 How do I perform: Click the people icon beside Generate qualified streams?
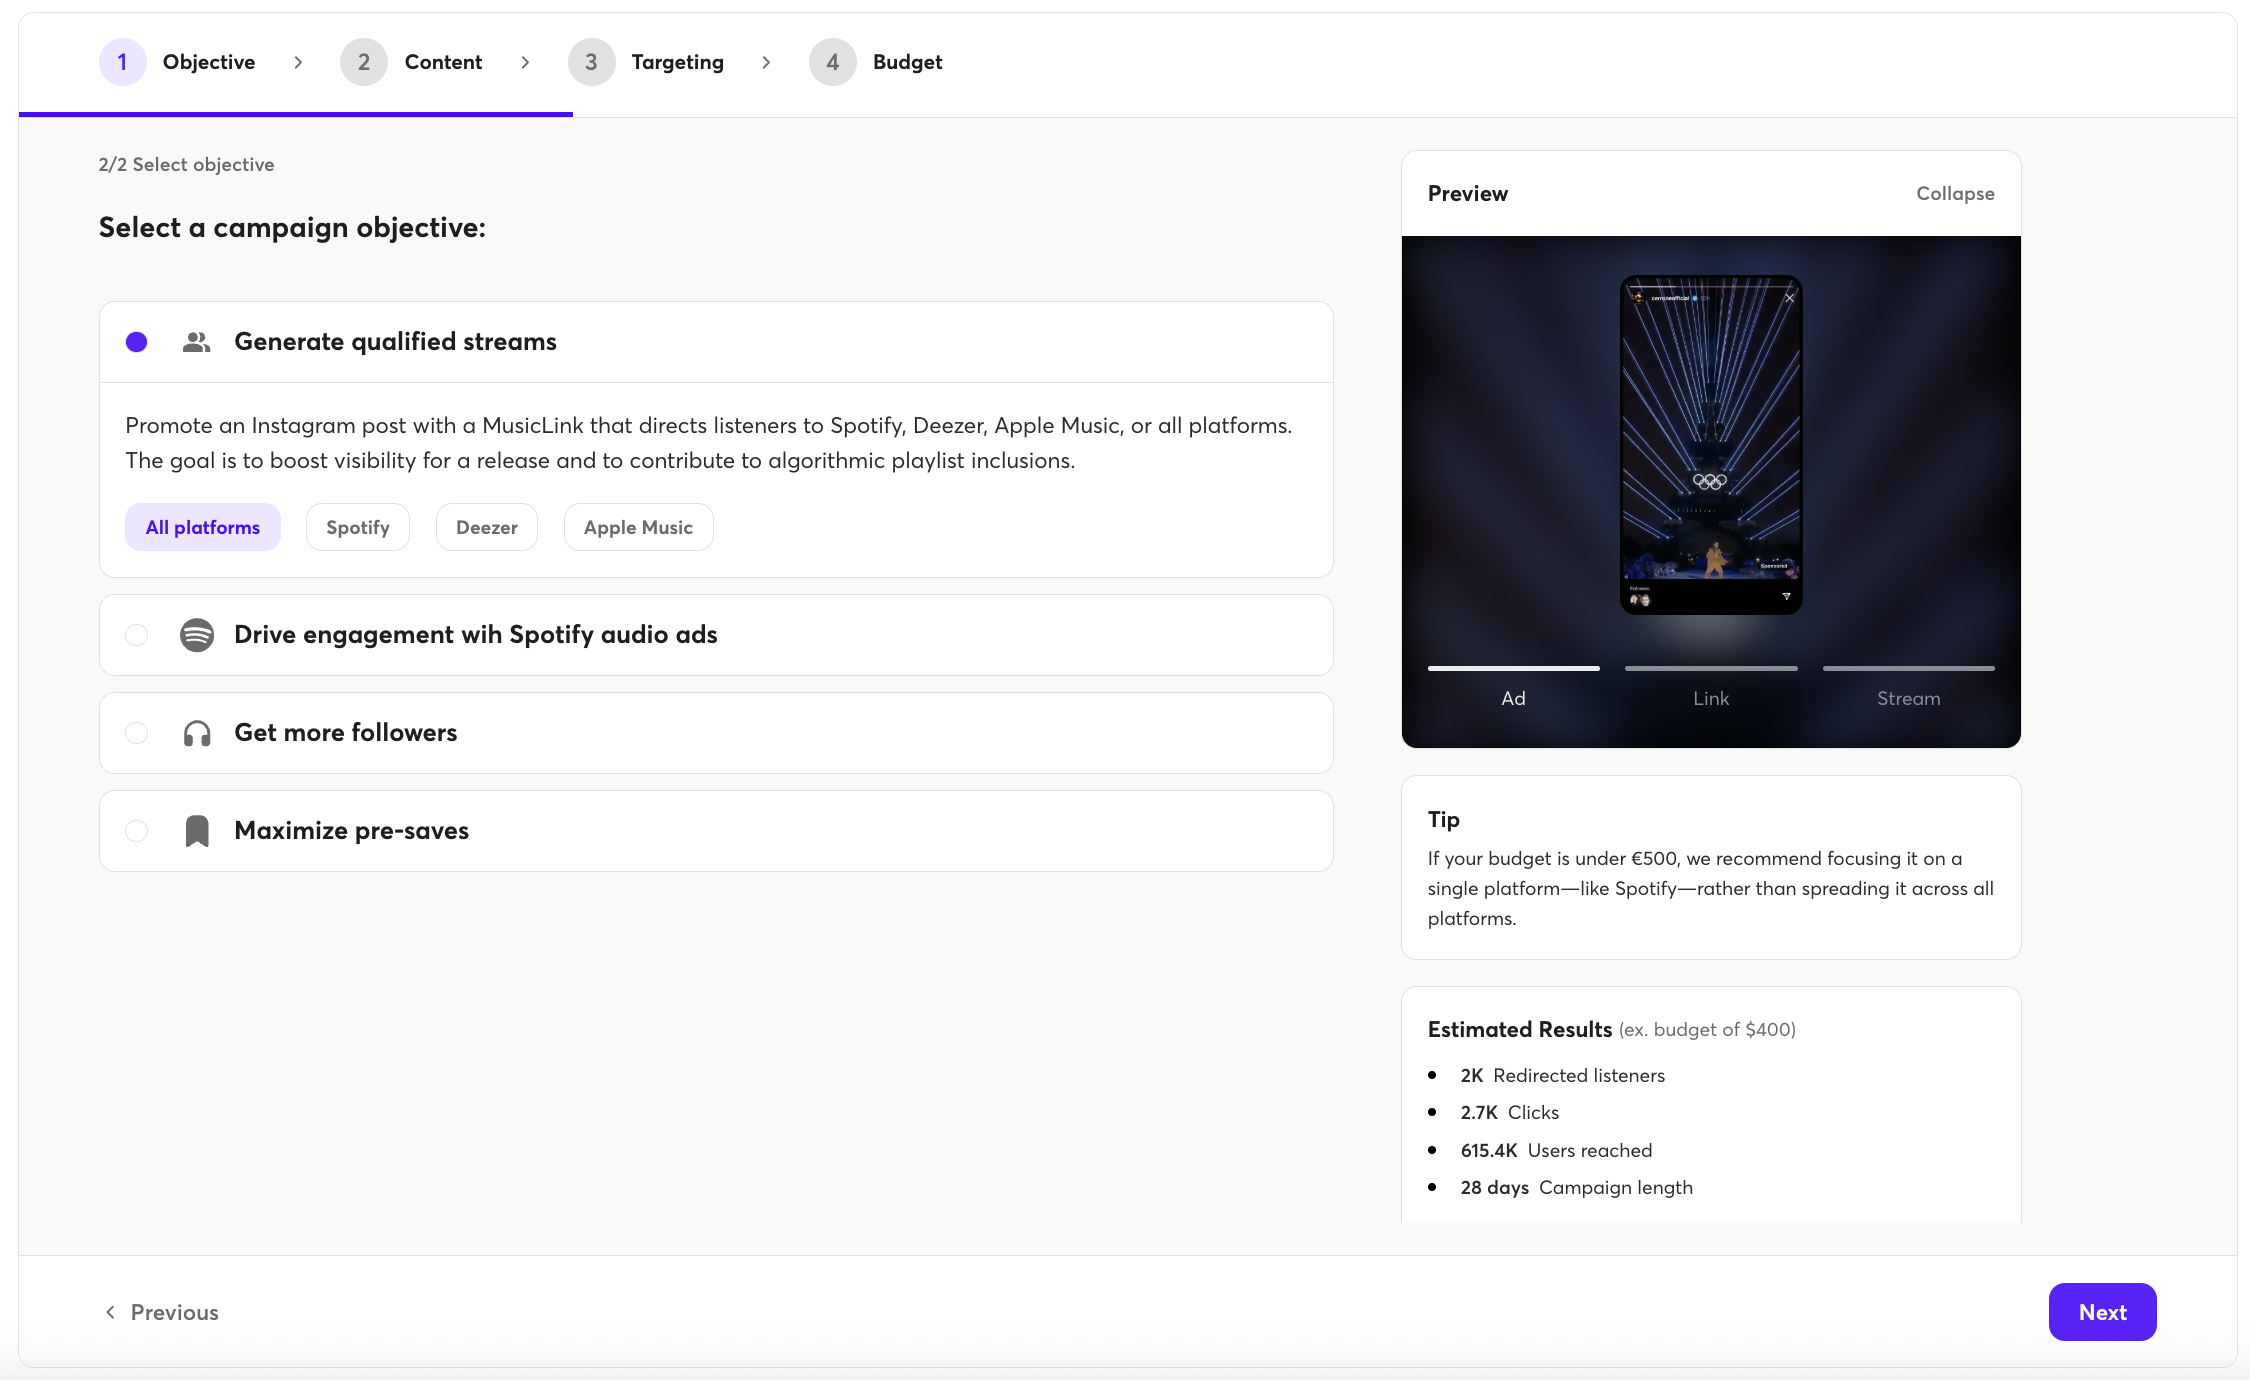pyautogui.click(x=196, y=342)
